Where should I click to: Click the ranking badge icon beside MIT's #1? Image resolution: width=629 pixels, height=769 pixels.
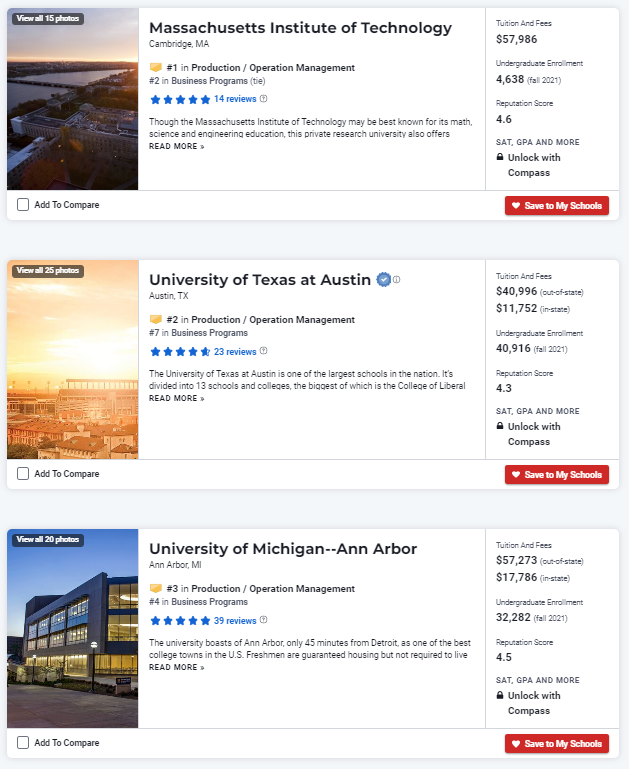point(155,68)
